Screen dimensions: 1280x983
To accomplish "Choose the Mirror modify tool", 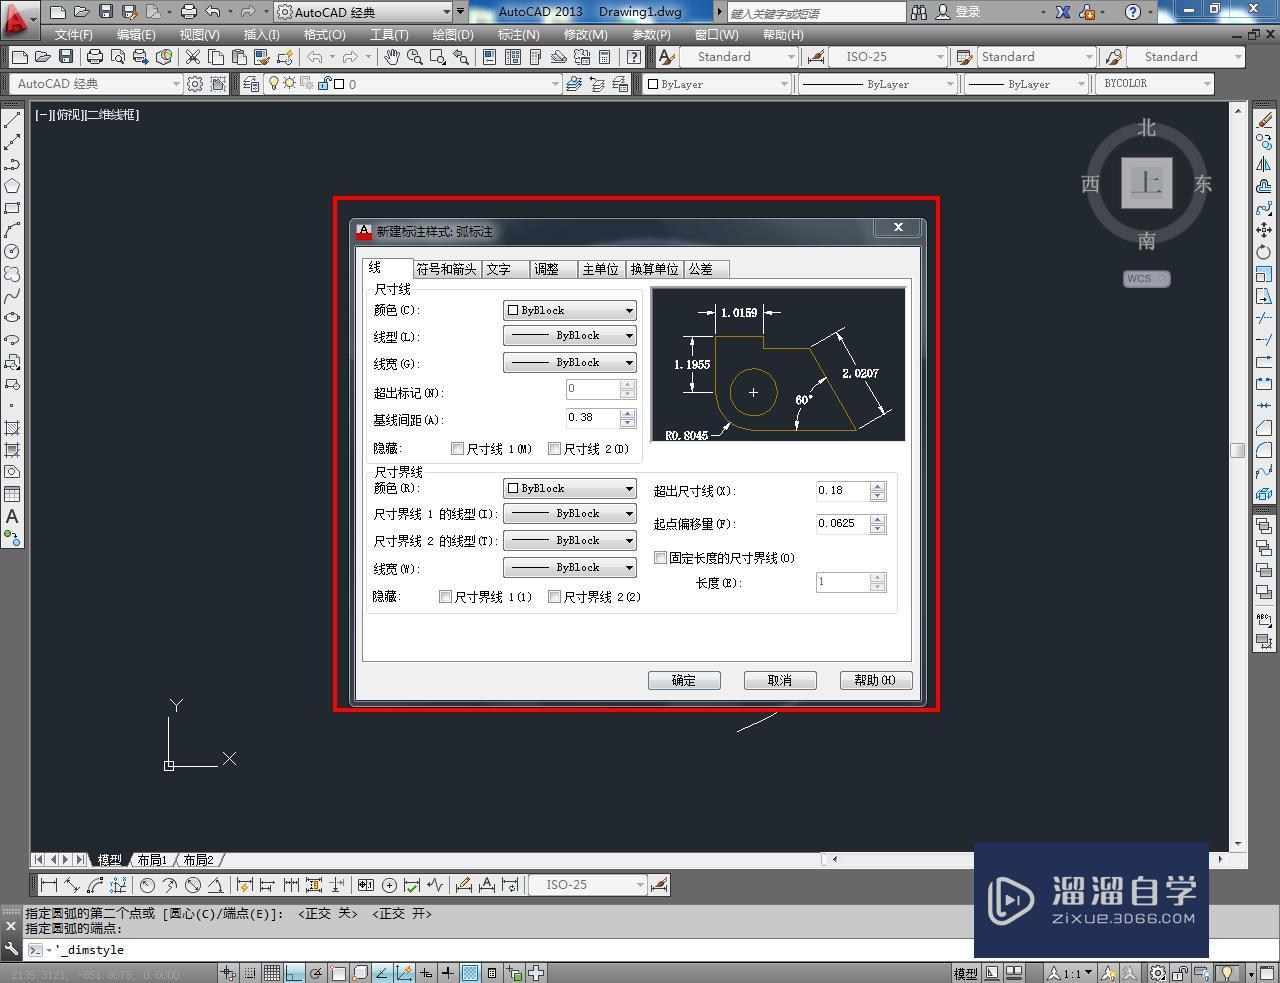I will pyautogui.click(x=1264, y=164).
